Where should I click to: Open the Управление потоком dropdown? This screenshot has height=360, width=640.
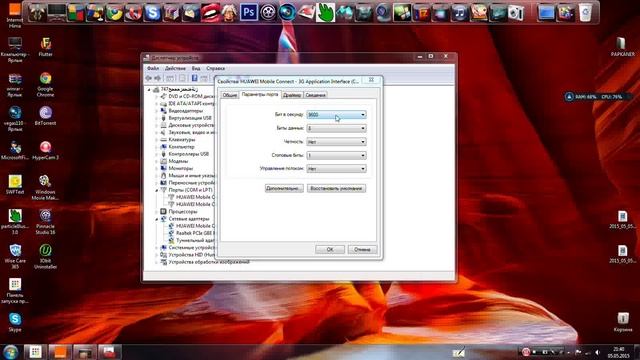336,169
